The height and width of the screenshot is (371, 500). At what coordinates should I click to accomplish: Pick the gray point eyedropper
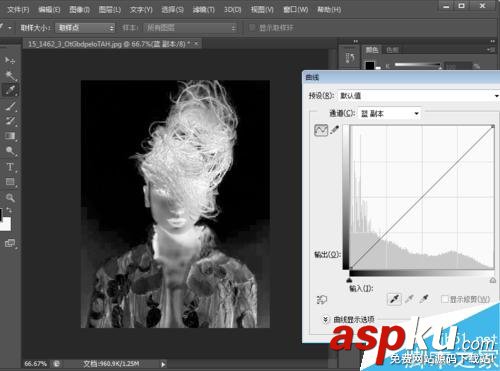[409, 299]
